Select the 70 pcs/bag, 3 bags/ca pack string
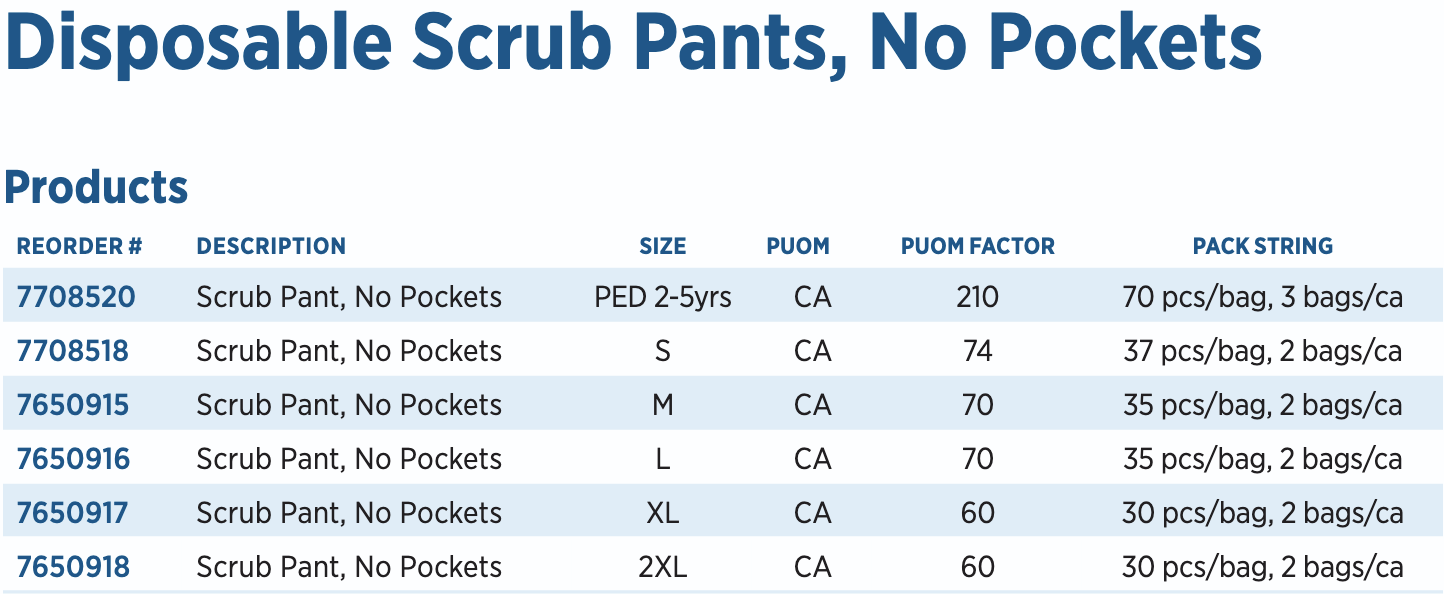 click(x=1262, y=297)
